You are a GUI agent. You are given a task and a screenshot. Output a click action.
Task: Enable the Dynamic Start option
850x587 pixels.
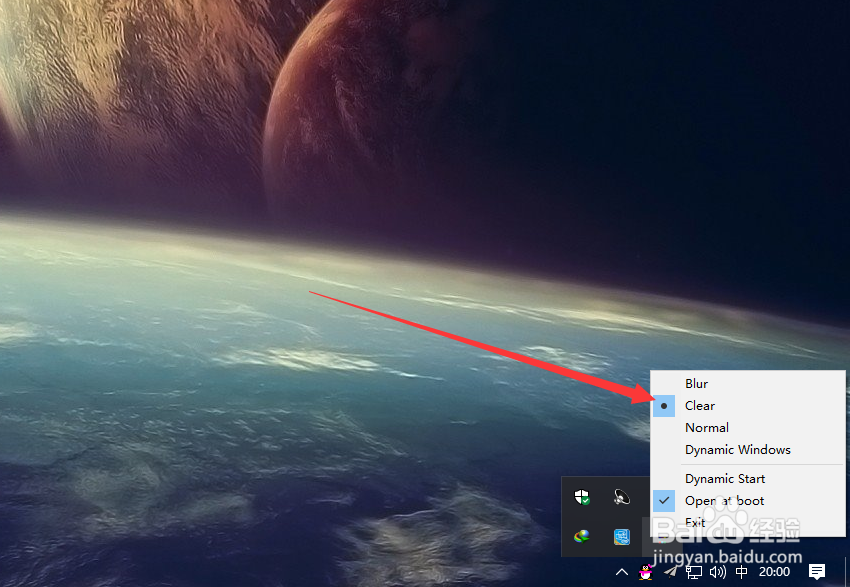coord(748,479)
